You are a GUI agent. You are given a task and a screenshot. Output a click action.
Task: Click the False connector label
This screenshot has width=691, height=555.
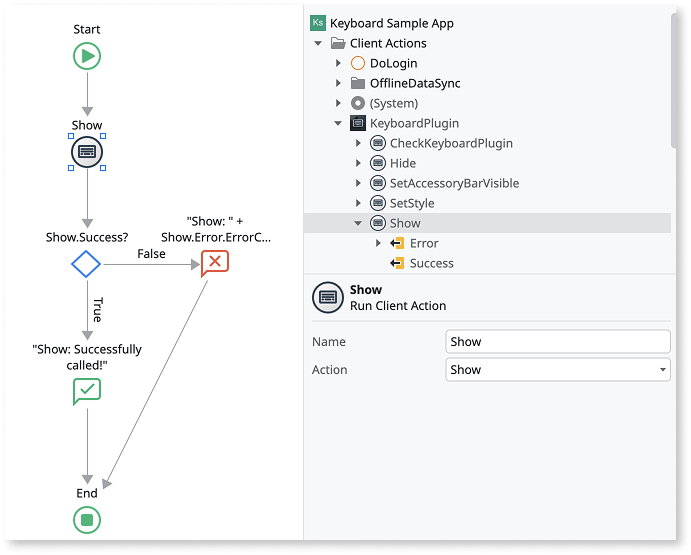click(x=151, y=254)
